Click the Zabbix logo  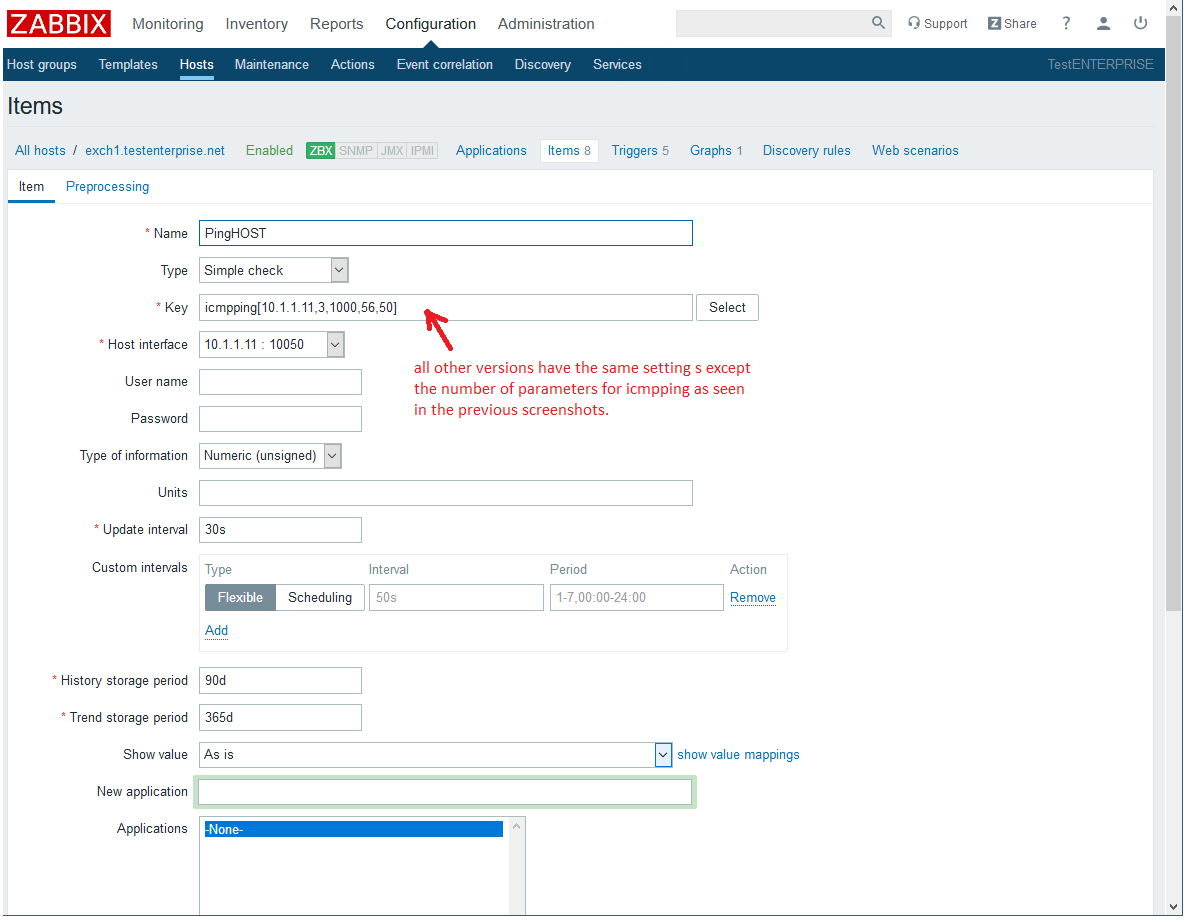tap(59, 23)
